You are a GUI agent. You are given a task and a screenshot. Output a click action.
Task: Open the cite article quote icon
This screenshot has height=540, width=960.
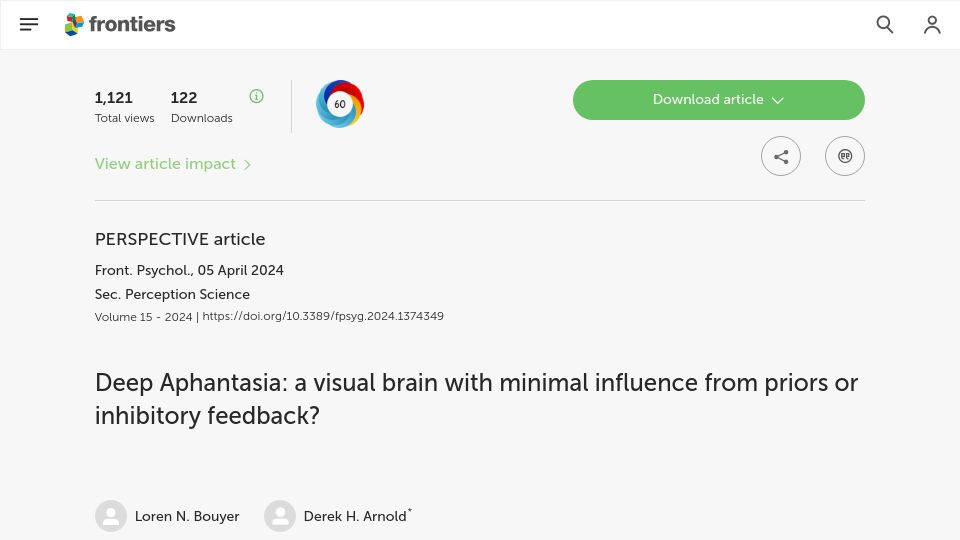pos(845,156)
